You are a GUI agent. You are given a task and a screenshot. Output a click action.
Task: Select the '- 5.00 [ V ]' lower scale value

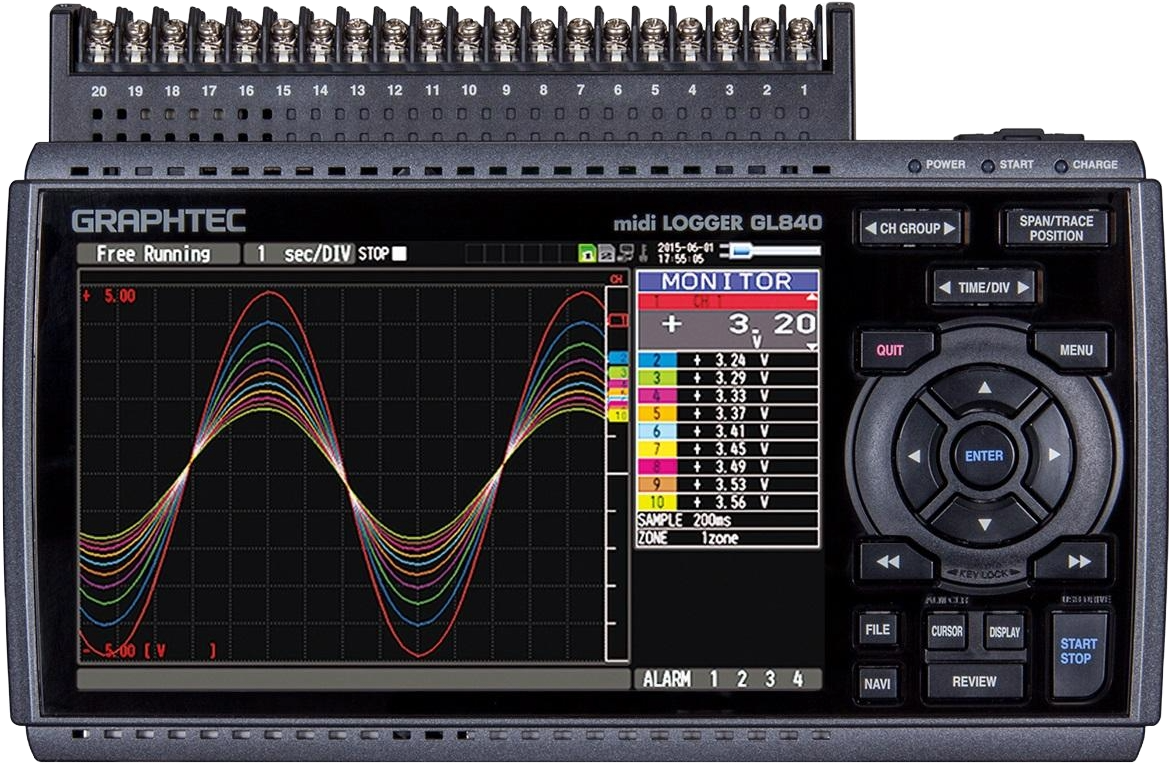149,651
